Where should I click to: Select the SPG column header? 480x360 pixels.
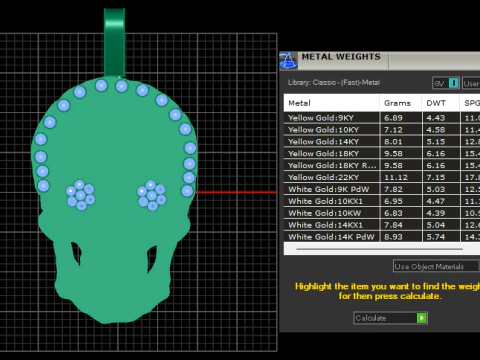(470, 103)
